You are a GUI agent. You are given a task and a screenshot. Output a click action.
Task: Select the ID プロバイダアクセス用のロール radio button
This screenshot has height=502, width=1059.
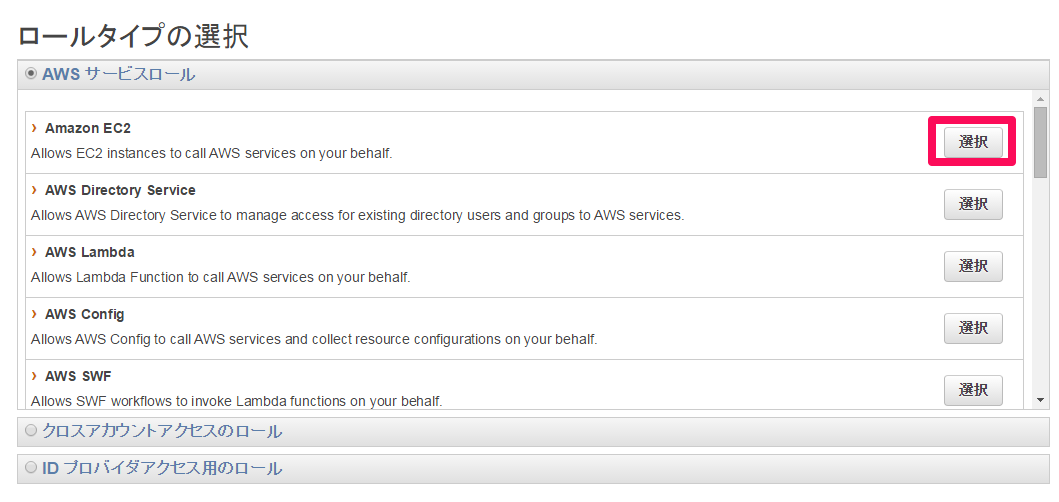coord(31,468)
